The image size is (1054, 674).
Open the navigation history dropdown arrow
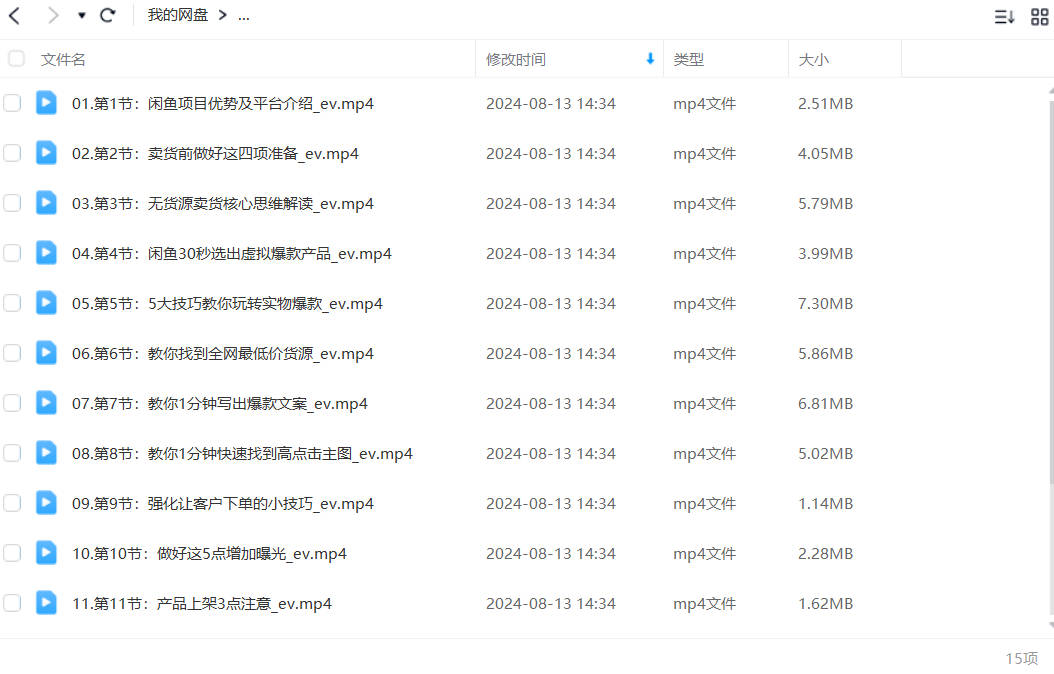point(81,15)
